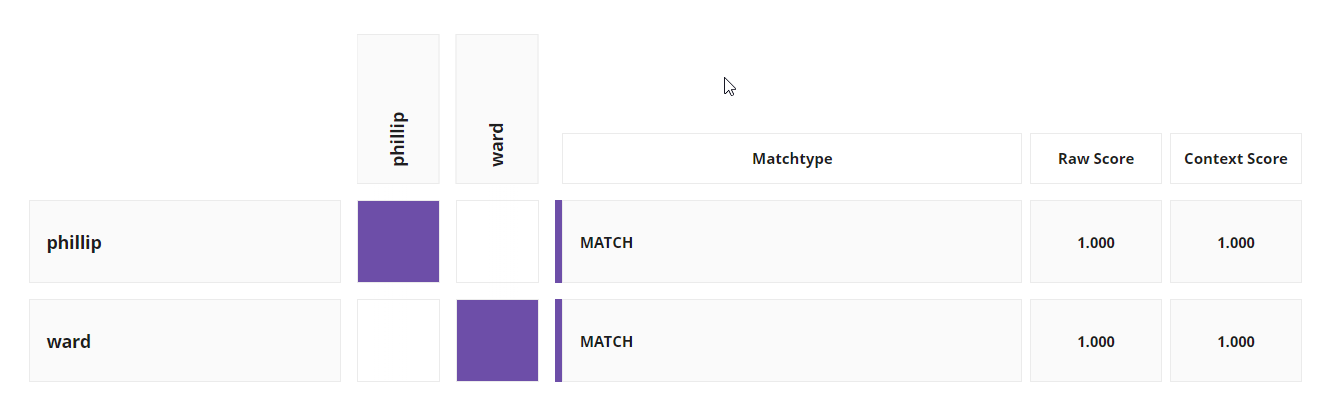Click the ward row raw score 1.000
This screenshot has height=414, width=1333.
tap(1096, 341)
